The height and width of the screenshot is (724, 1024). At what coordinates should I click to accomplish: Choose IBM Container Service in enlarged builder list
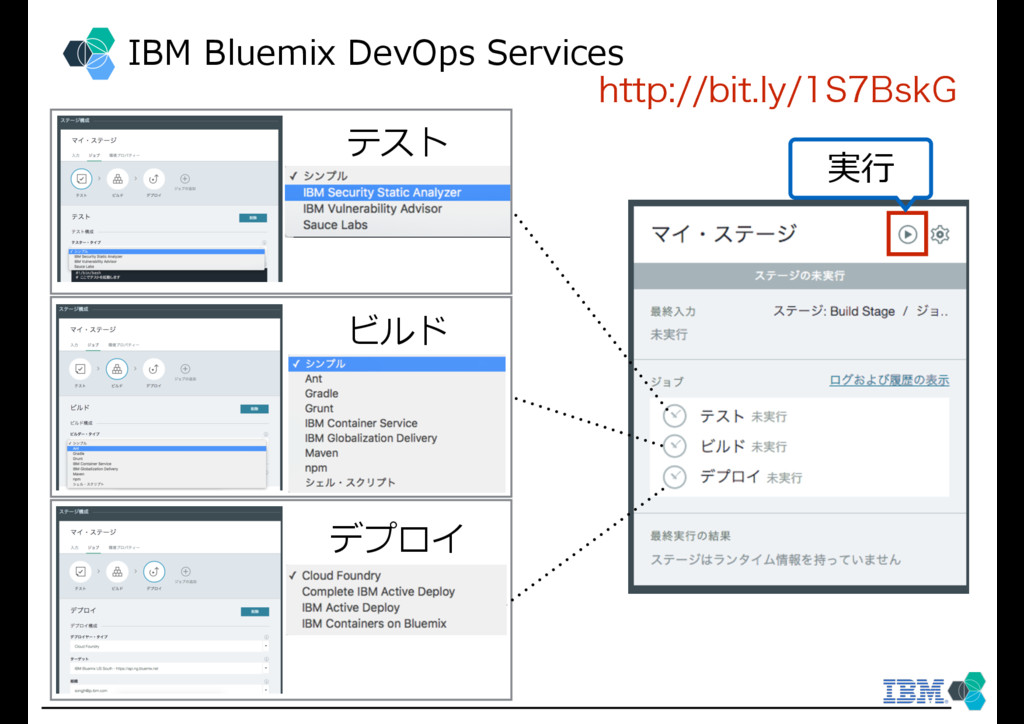(397, 423)
